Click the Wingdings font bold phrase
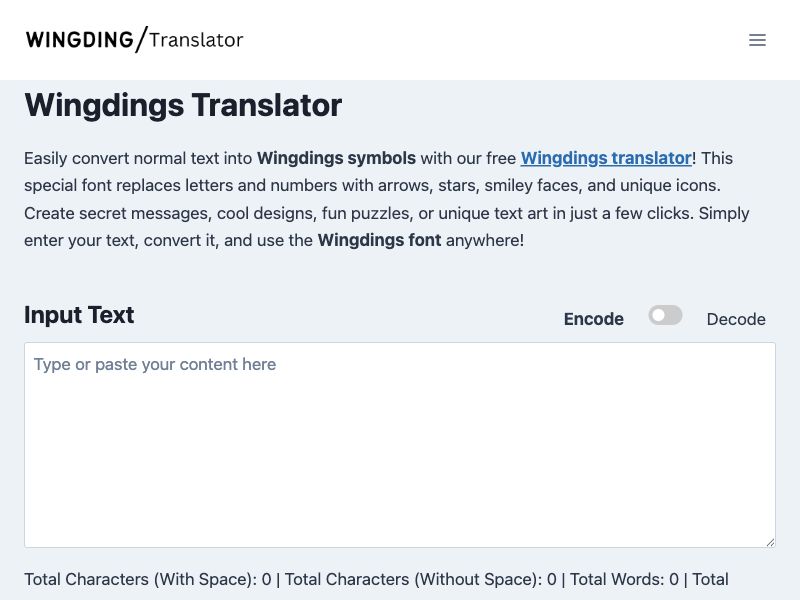800x600 pixels. click(x=379, y=240)
